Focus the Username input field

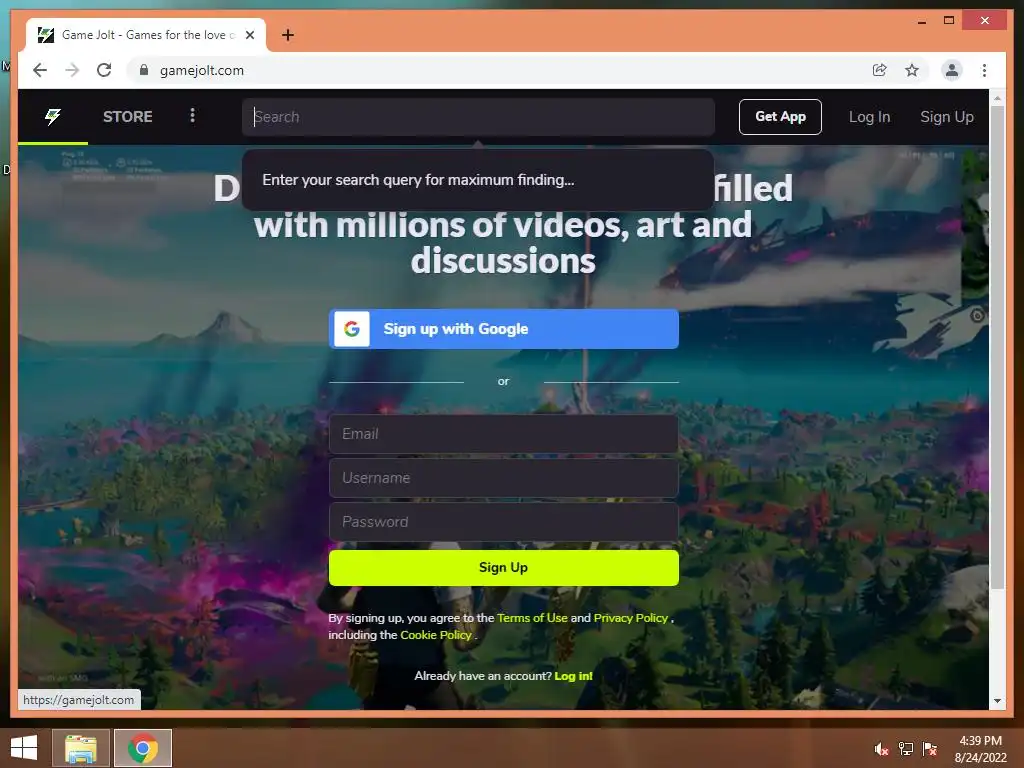(504, 478)
